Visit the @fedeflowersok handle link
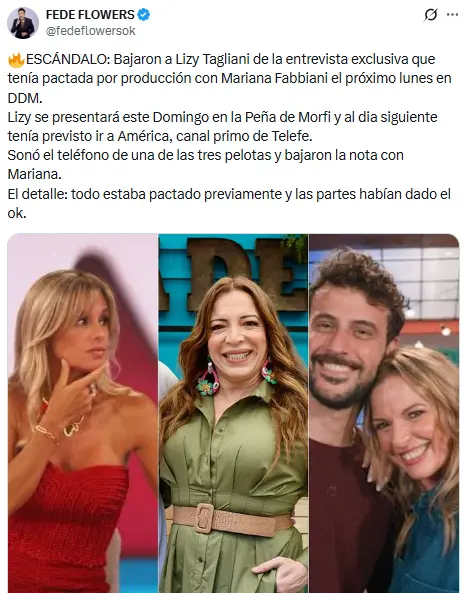 pos(90,31)
